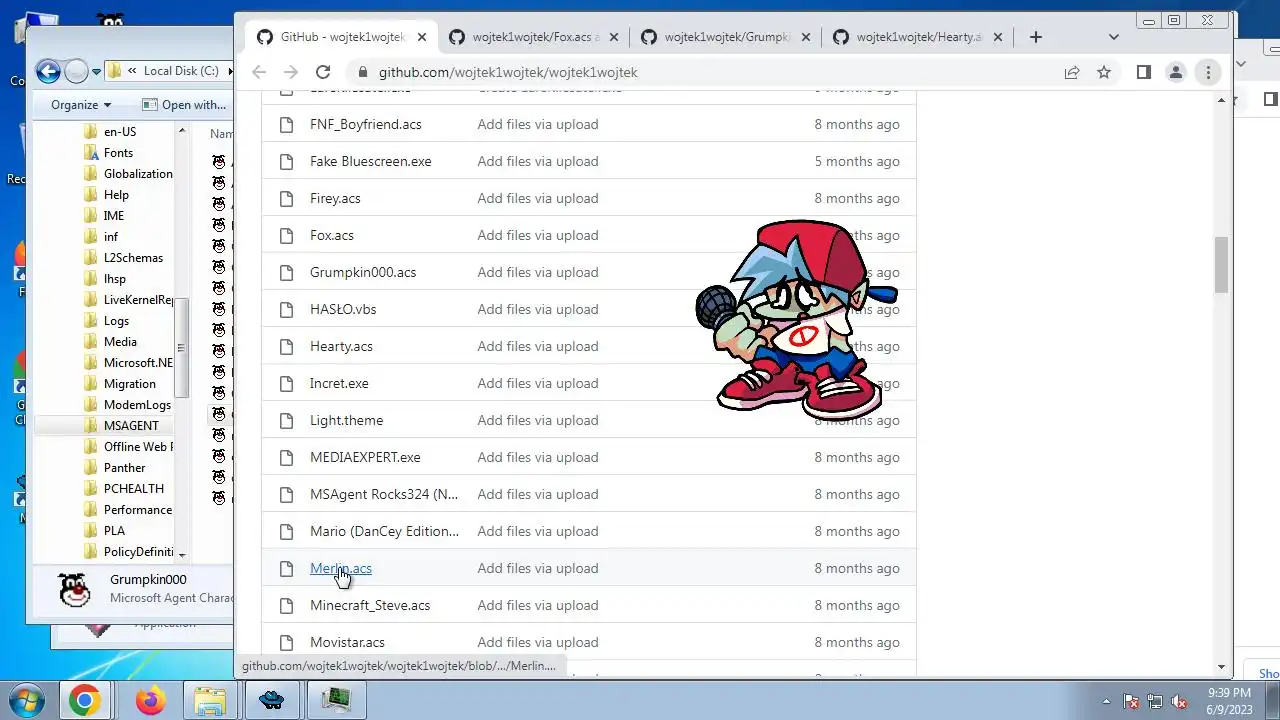Select the Panther folder in Explorer tree
The height and width of the screenshot is (720, 1280).
click(x=124, y=467)
